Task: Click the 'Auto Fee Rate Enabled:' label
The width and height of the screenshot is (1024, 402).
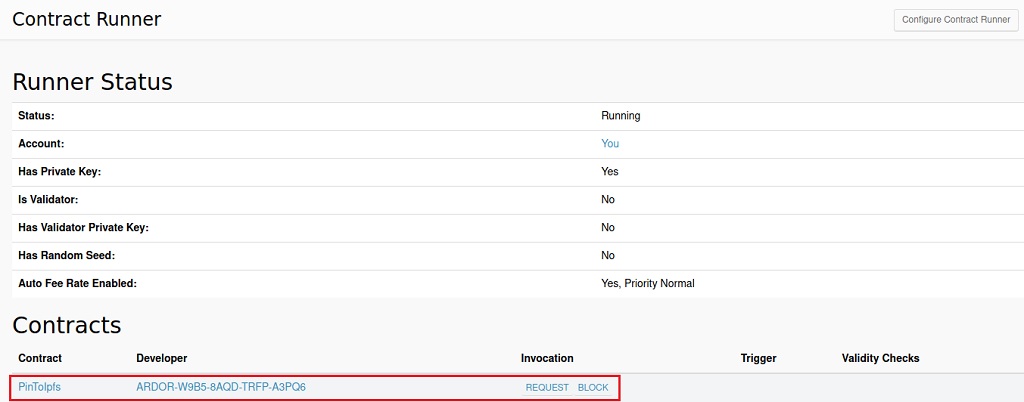Action: [x=77, y=284]
